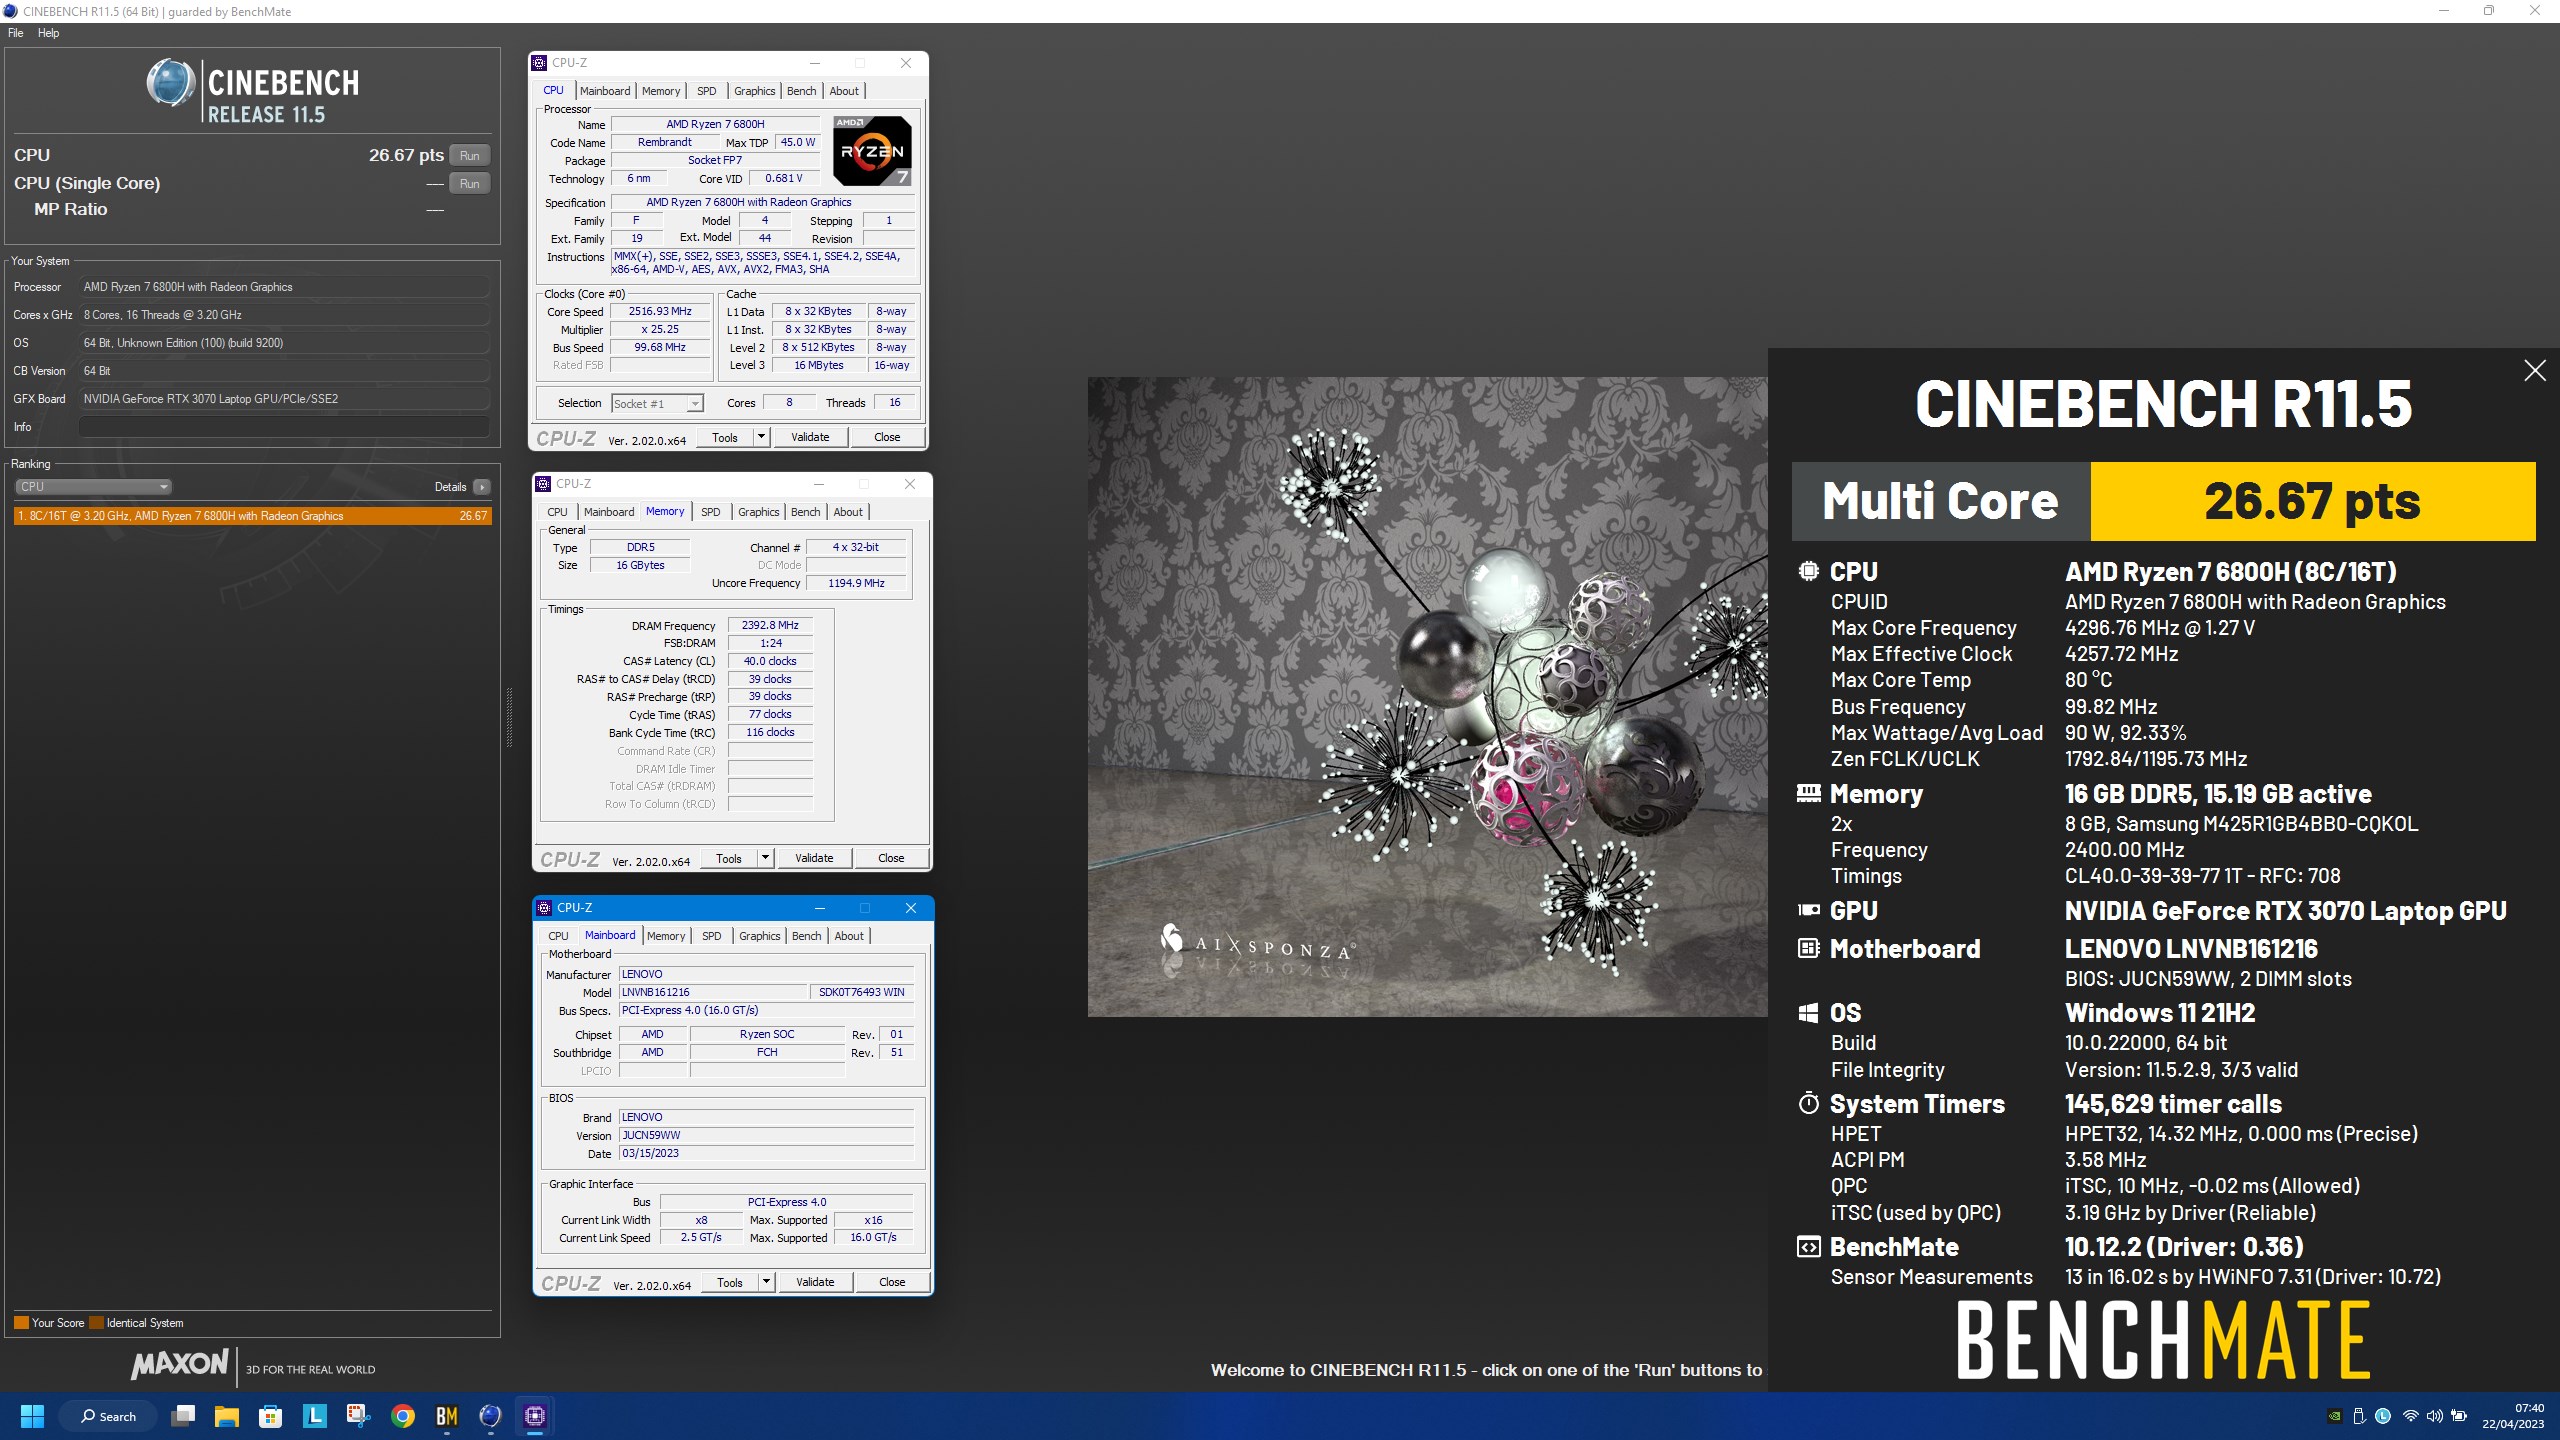Viewport: 2560px width, 1440px height.
Task: Click the AMD Ryzen 7 logo in CPU-Z
Action: click(872, 151)
